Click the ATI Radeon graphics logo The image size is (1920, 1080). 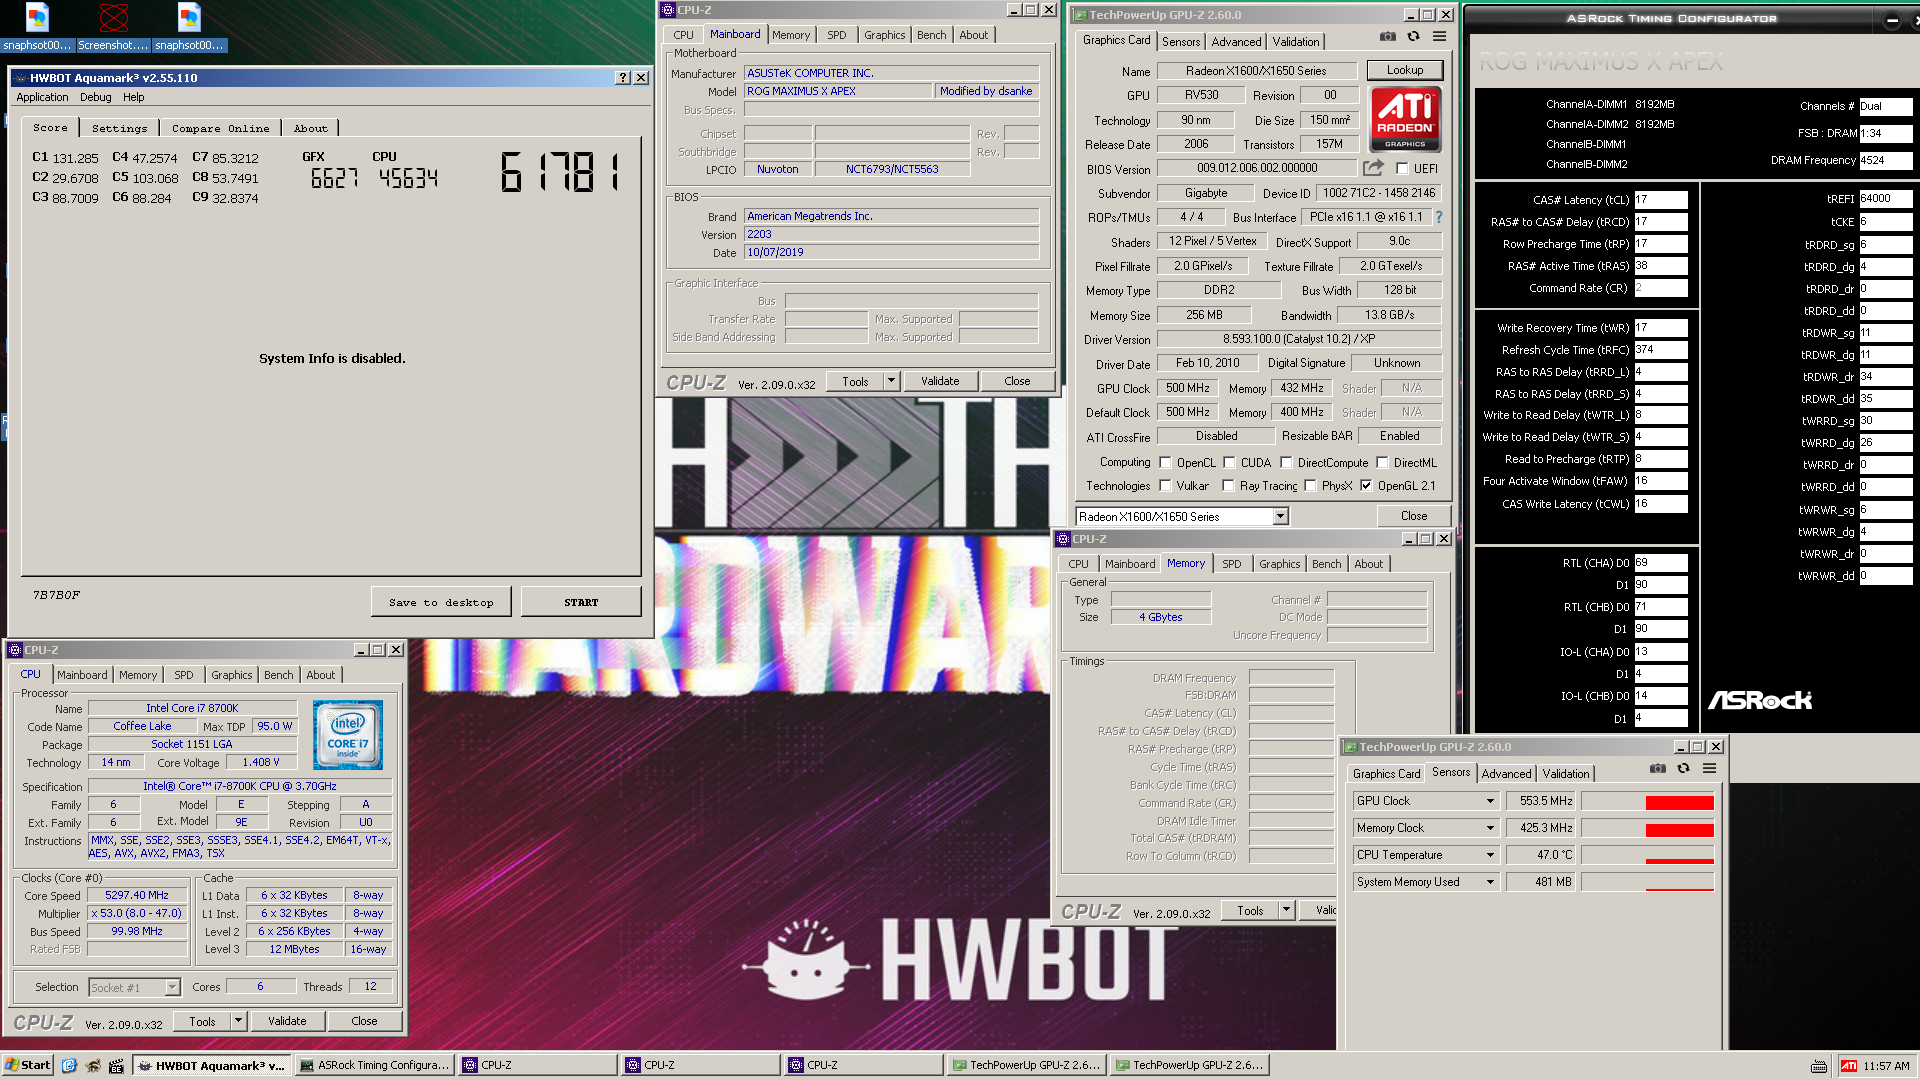(1405, 119)
